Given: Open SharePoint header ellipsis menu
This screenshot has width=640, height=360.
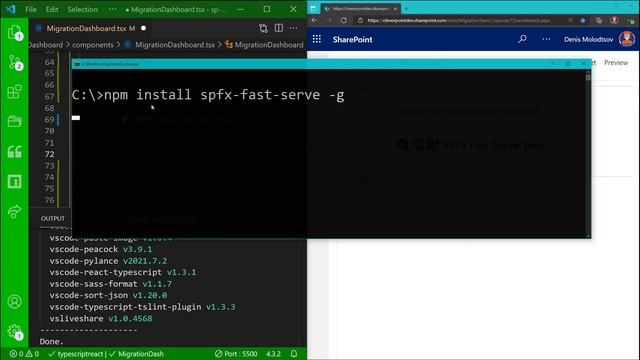Looking at the screenshot, I should pyautogui.click(x=546, y=39).
